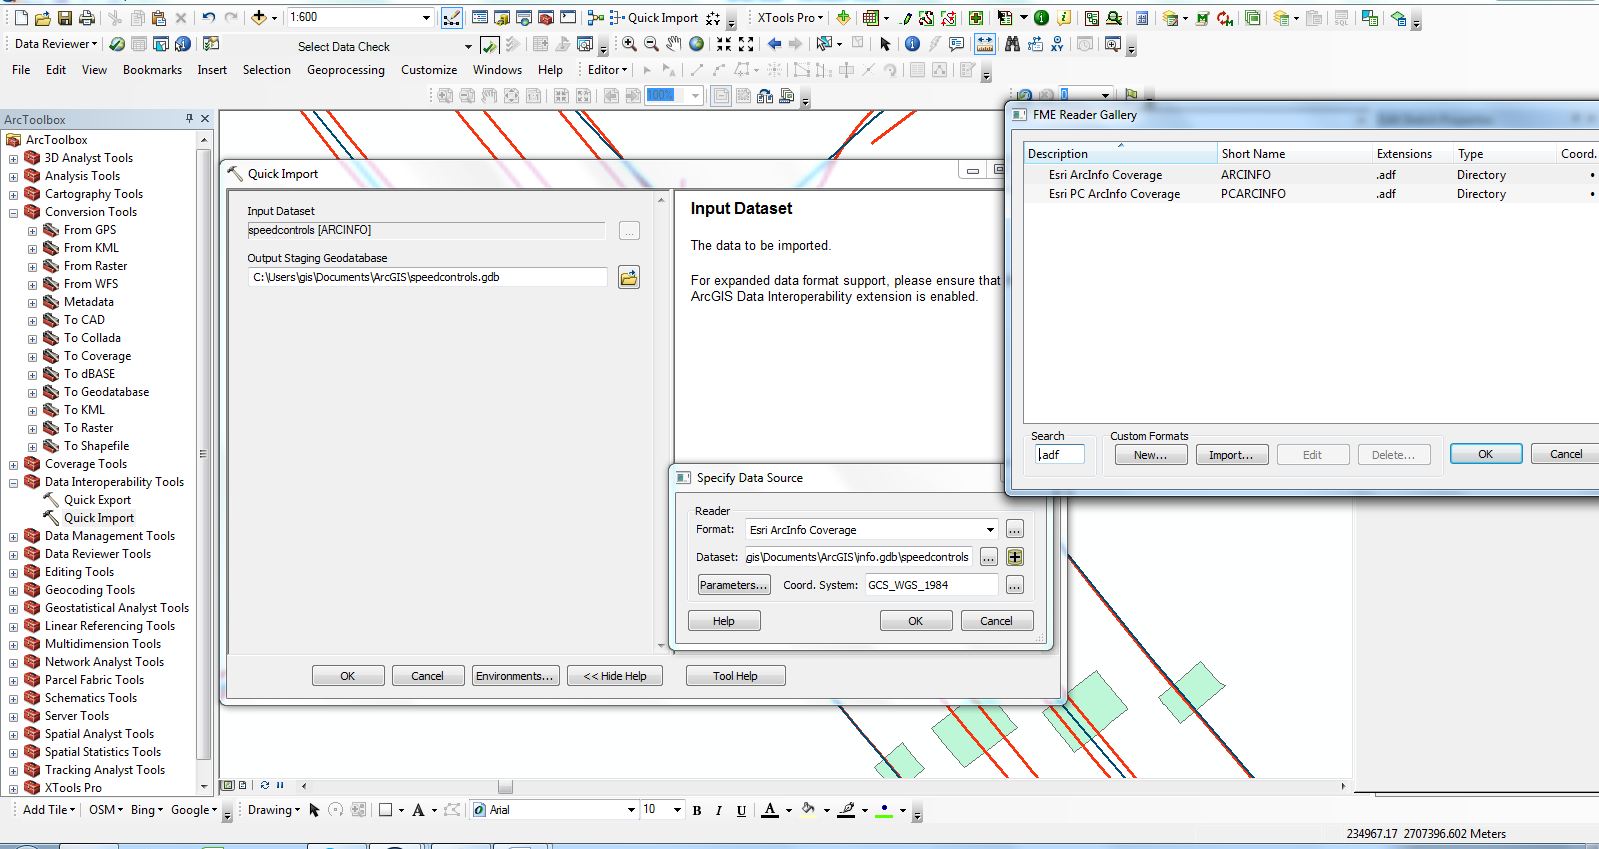Select the Zoom In magnifier tool
Image resolution: width=1599 pixels, height=849 pixels.
point(629,44)
